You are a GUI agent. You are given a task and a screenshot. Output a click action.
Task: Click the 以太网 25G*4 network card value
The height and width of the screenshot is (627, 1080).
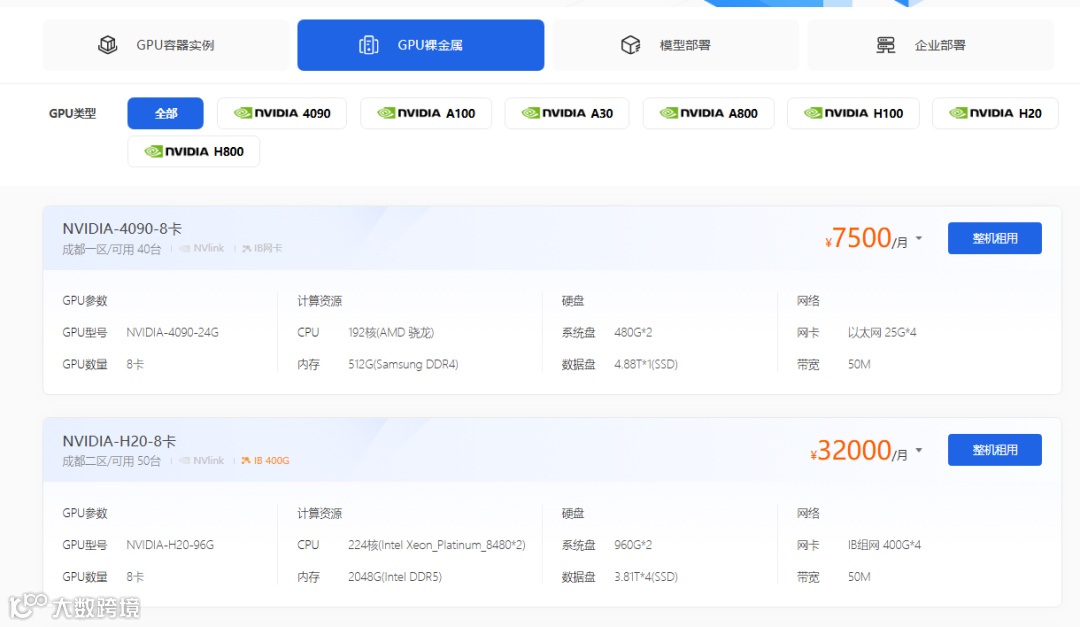[x=882, y=333]
